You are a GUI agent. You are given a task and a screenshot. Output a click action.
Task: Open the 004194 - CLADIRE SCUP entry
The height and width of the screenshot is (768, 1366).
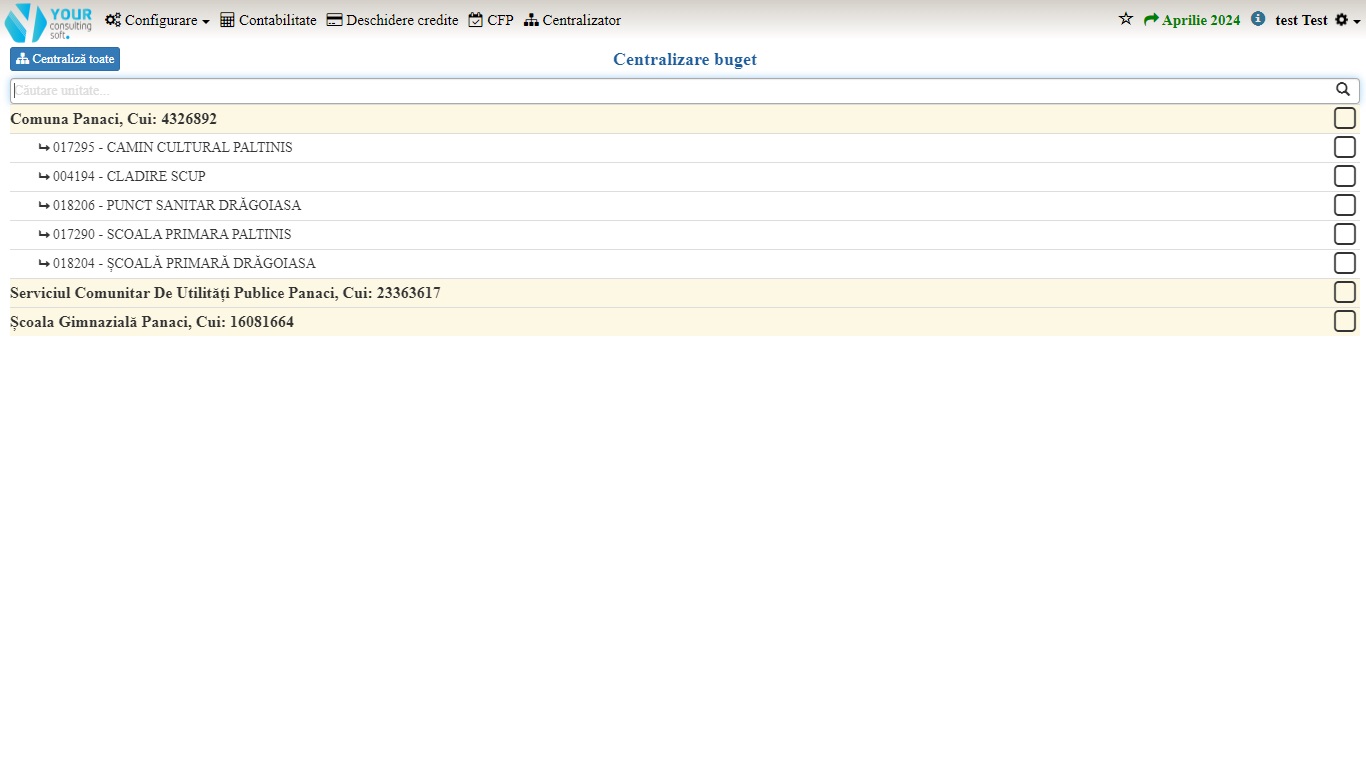(x=129, y=177)
